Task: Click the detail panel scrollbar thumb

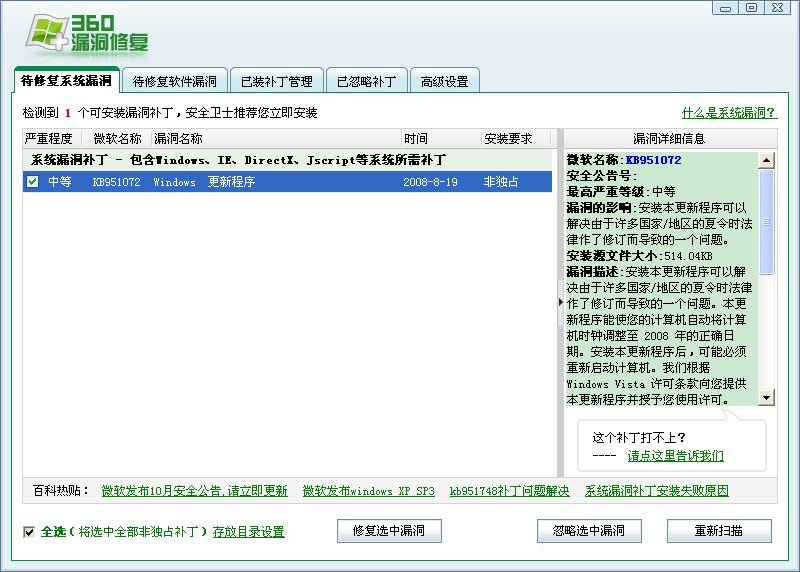Action: (766, 222)
